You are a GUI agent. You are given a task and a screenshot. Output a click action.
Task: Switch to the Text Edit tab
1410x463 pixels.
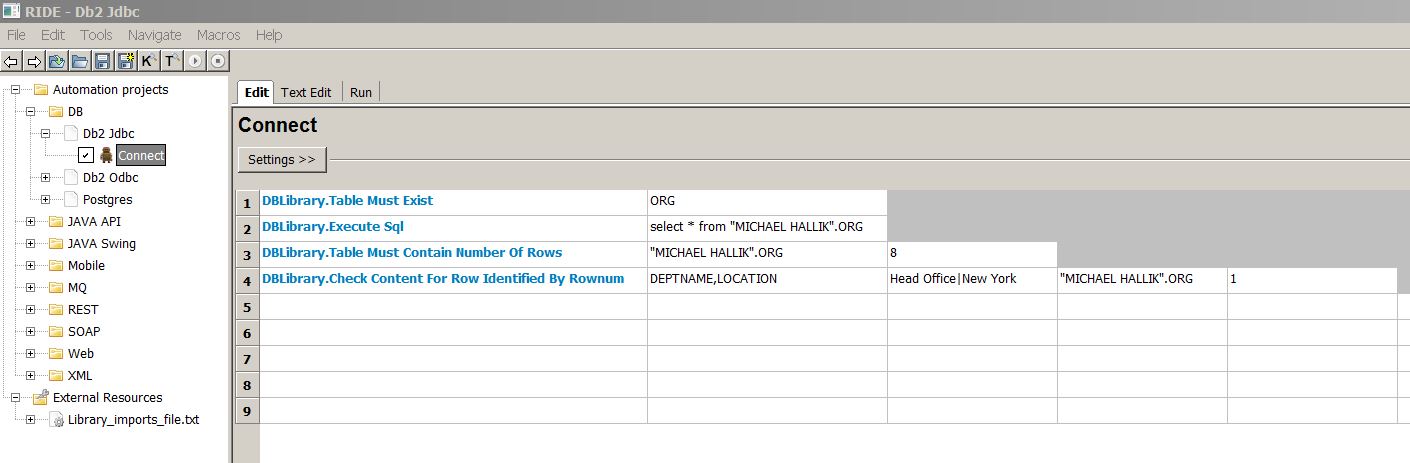306,92
